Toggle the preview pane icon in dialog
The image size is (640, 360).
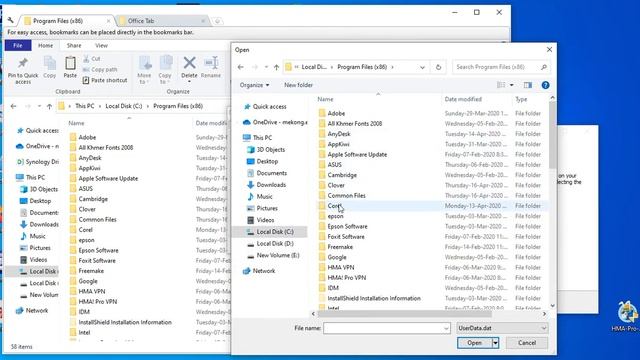(528, 85)
